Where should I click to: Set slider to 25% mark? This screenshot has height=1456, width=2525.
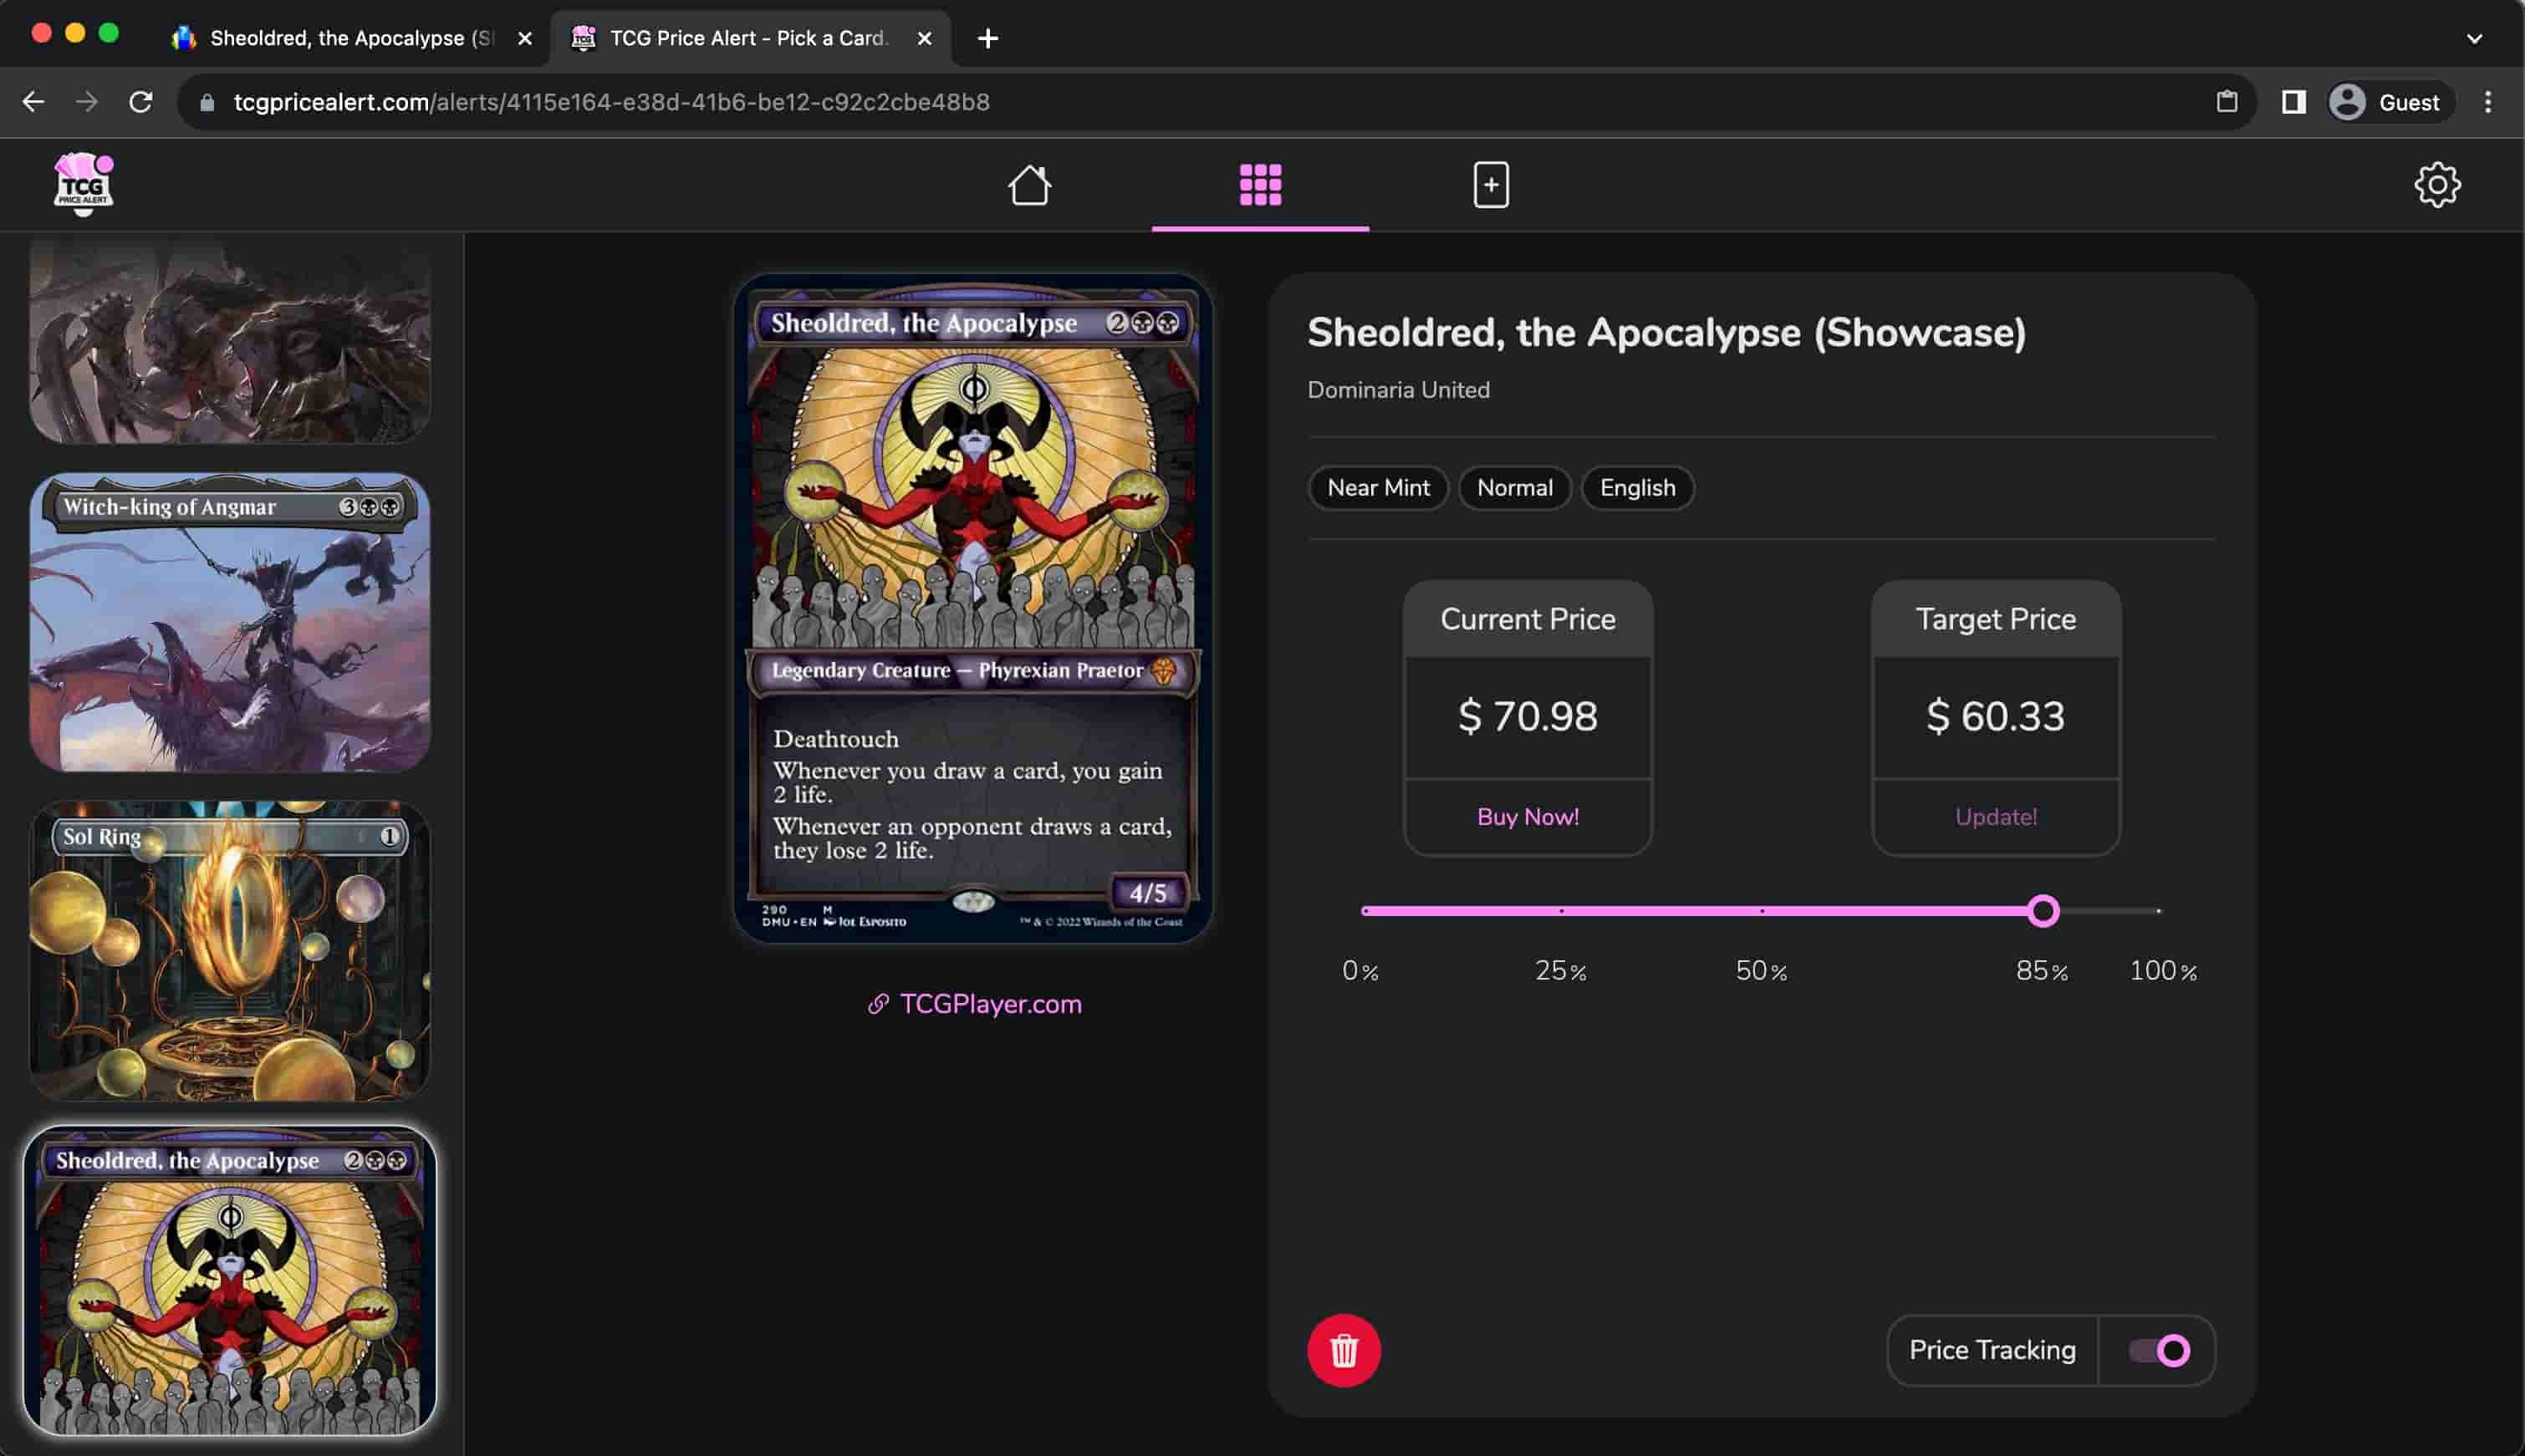pyautogui.click(x=1561, y=911)
